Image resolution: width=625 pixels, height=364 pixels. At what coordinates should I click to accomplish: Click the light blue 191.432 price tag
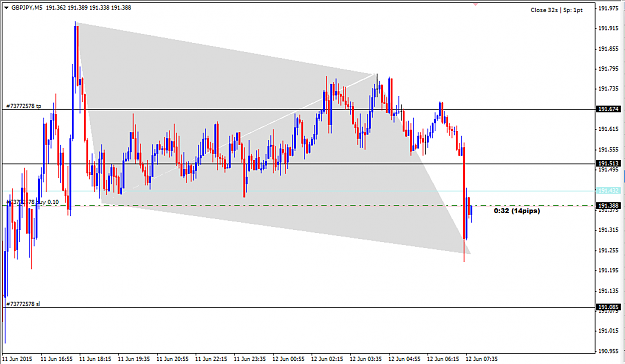tap(608, 191)
